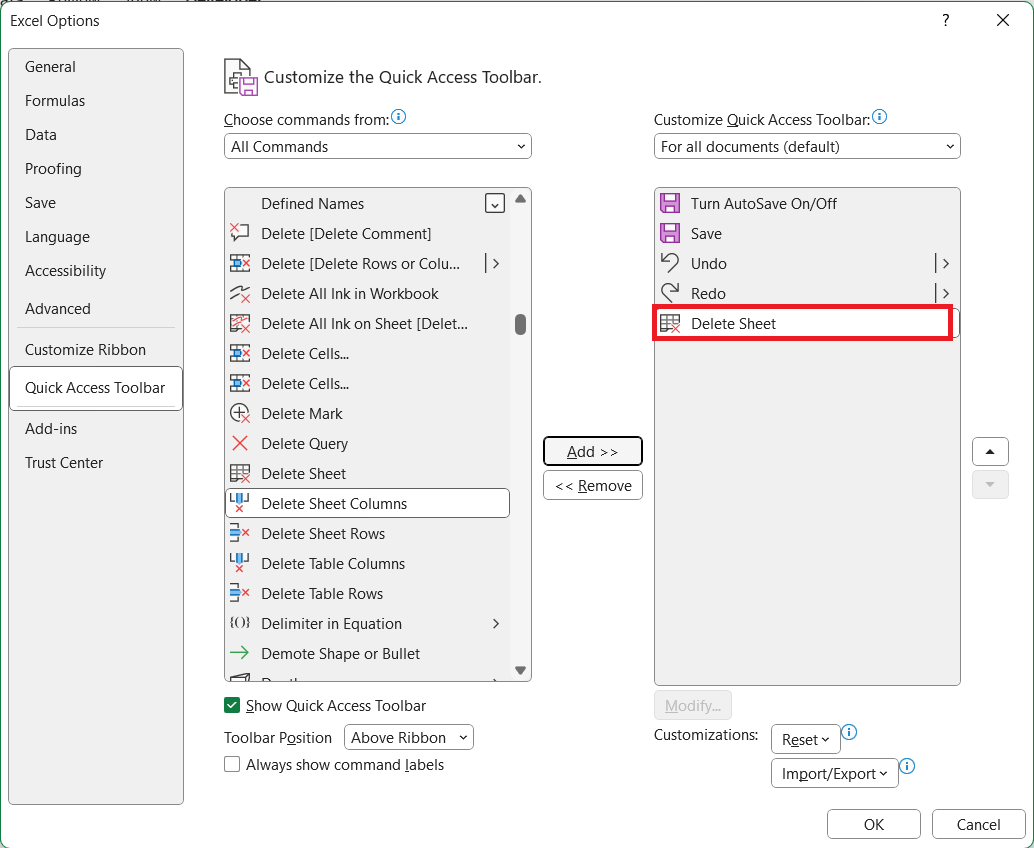The height and width of the screenshot is (848, 1034).
Task: Select the Delete Table Columns icon
Action: [240, 563]
